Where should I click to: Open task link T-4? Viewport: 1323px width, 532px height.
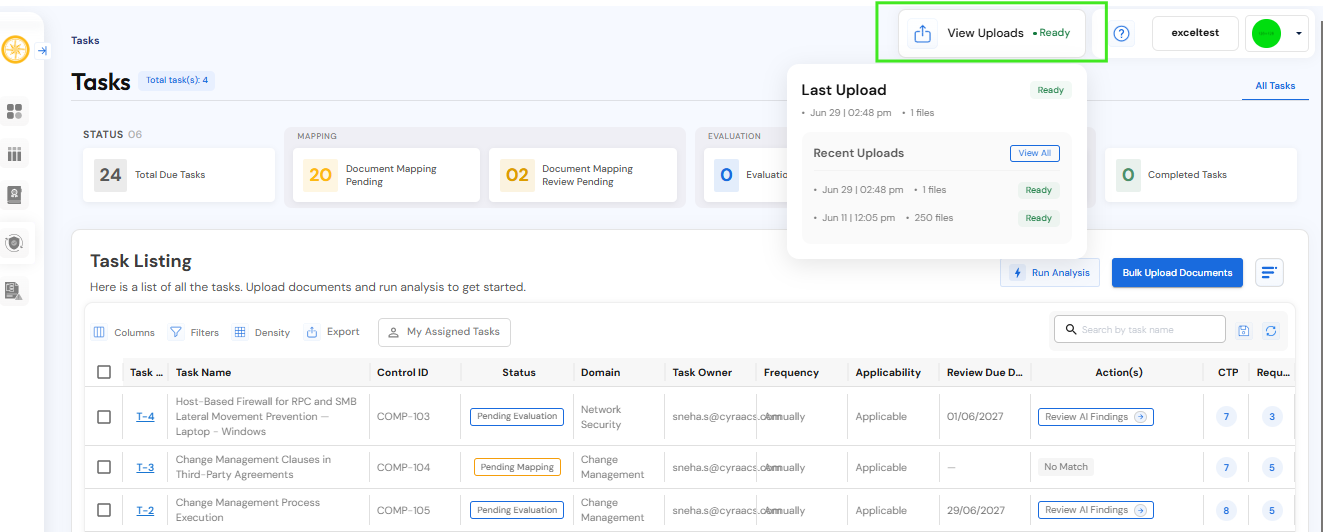pyautogui.click(x=145, y=417)
